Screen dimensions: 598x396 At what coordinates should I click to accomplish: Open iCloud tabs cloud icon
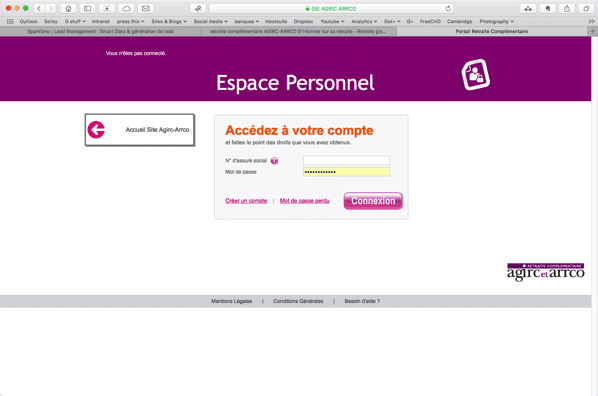pyautogui.click(x=126, y=8)
